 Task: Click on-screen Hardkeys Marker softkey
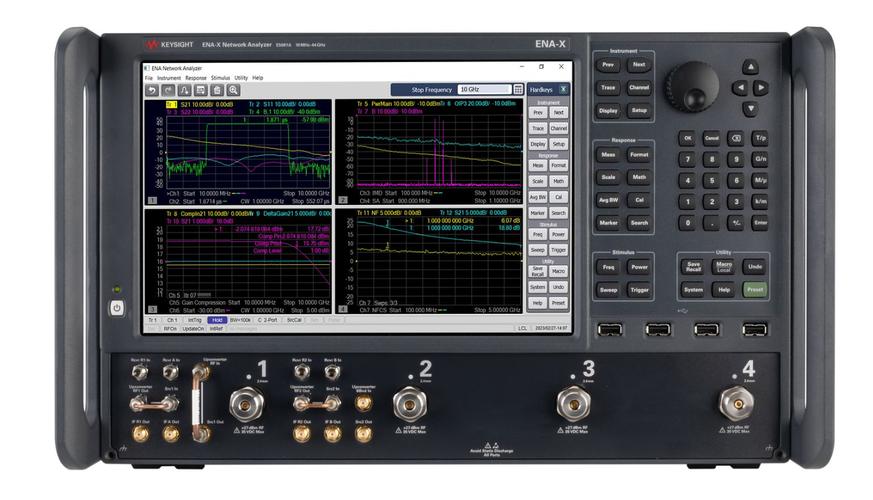click(538, 213)
